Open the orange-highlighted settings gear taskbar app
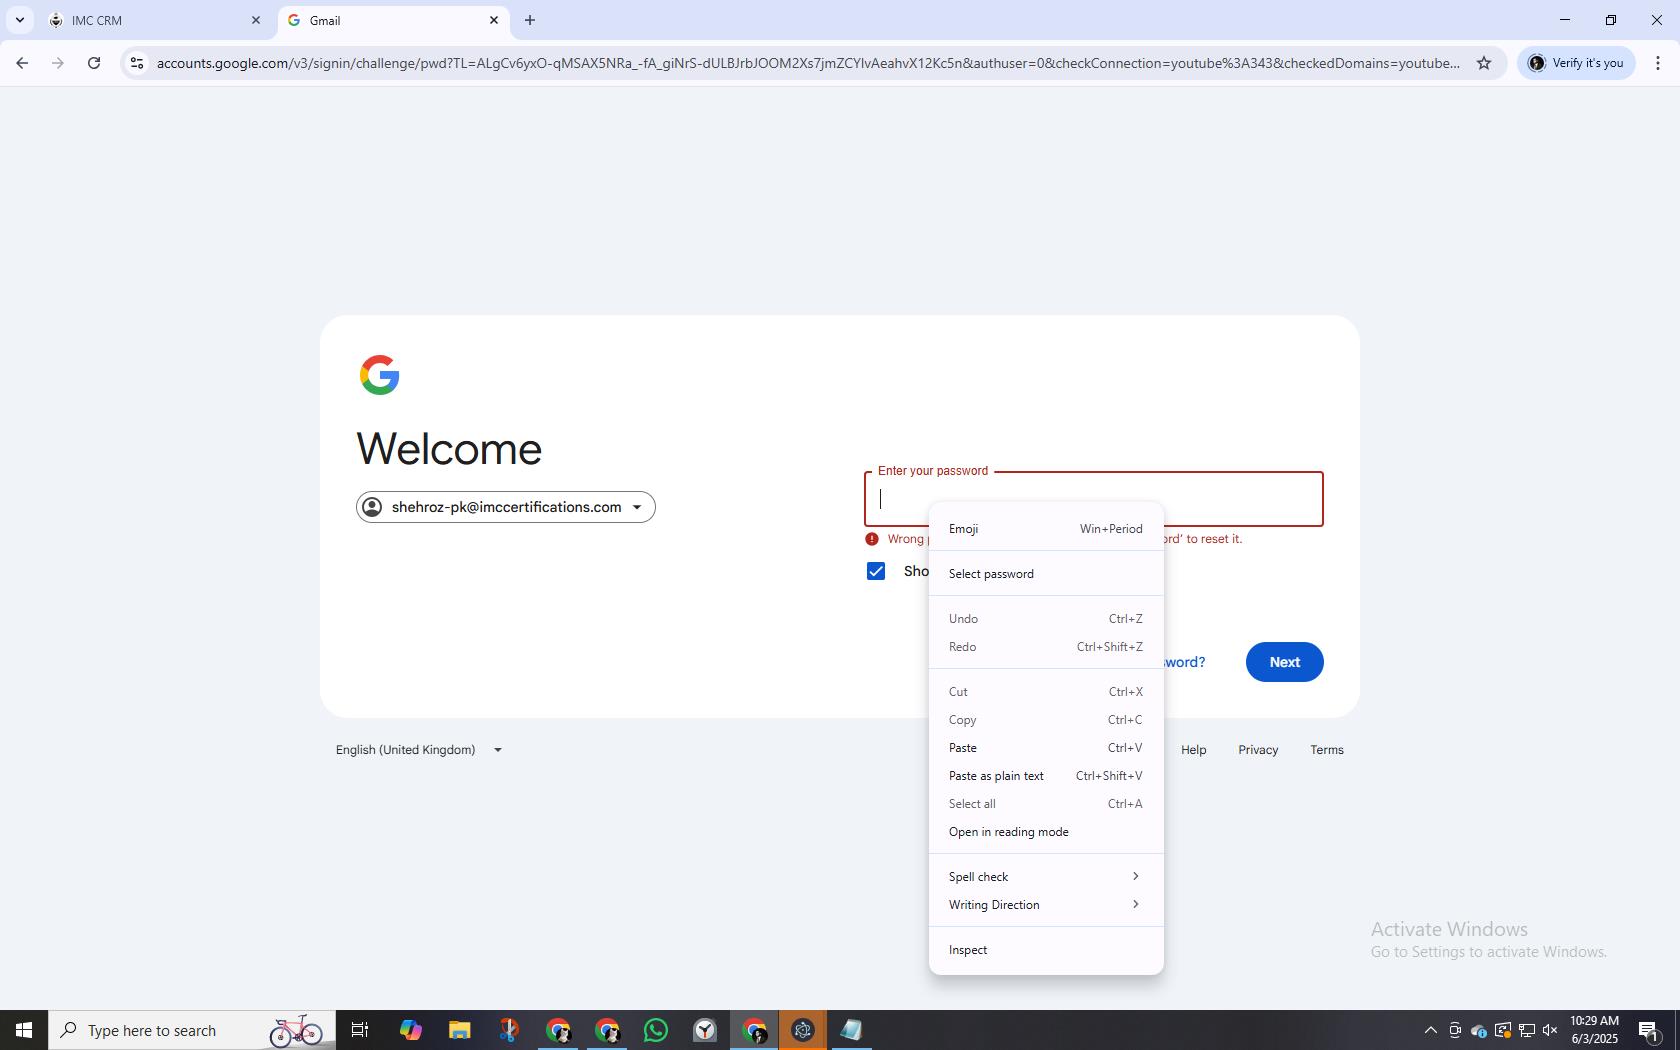 click(803, 1030)
